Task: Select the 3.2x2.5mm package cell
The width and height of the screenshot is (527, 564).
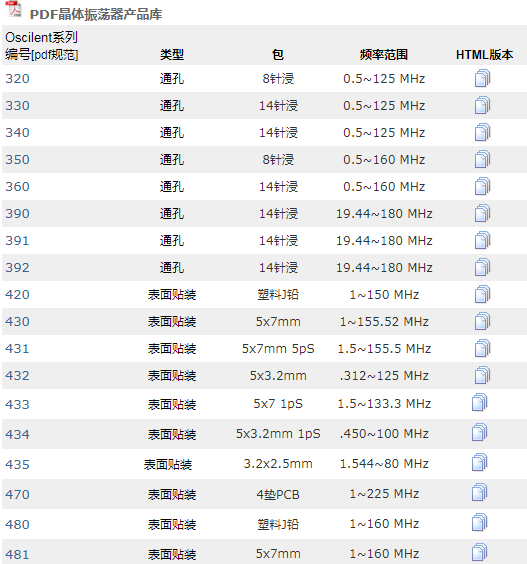Action: (278, 463)
